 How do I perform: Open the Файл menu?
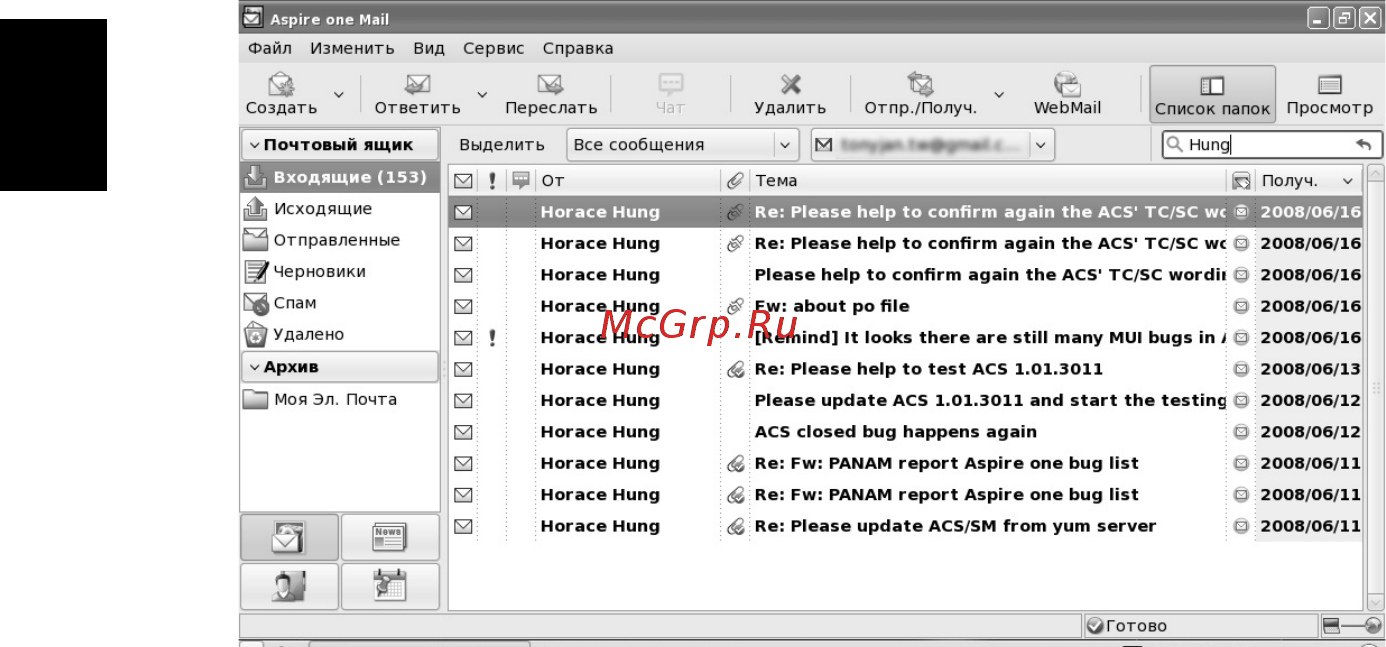point(270,48)
